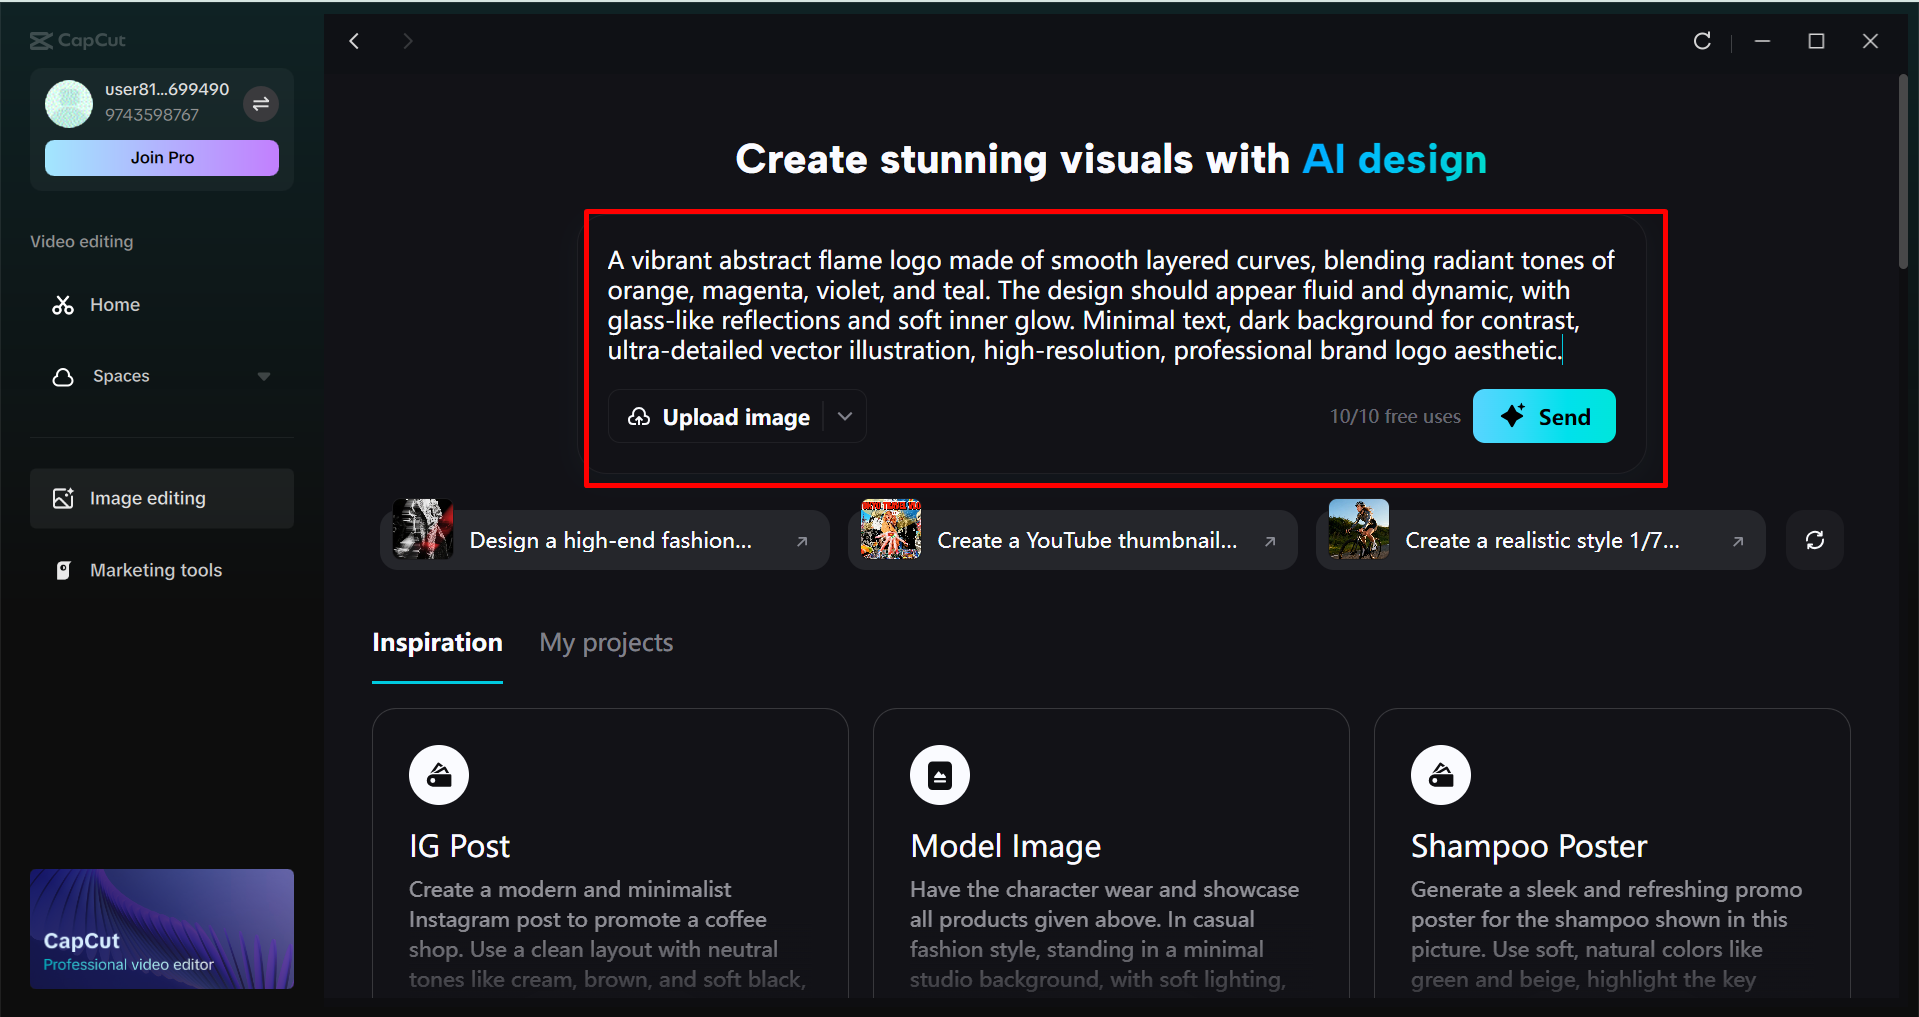This screenshot has width=1919, height=1017.
Task: Minimize the CapCut window
Action: [x=1763, y=41]
